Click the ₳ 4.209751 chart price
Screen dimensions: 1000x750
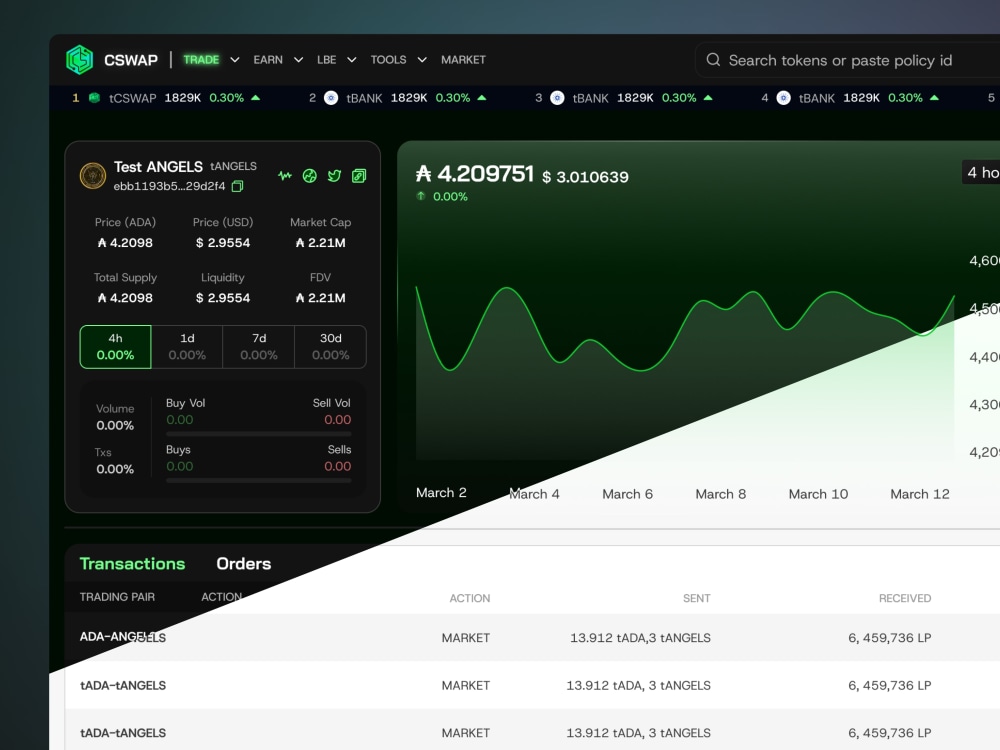click(x=474, y=173)
